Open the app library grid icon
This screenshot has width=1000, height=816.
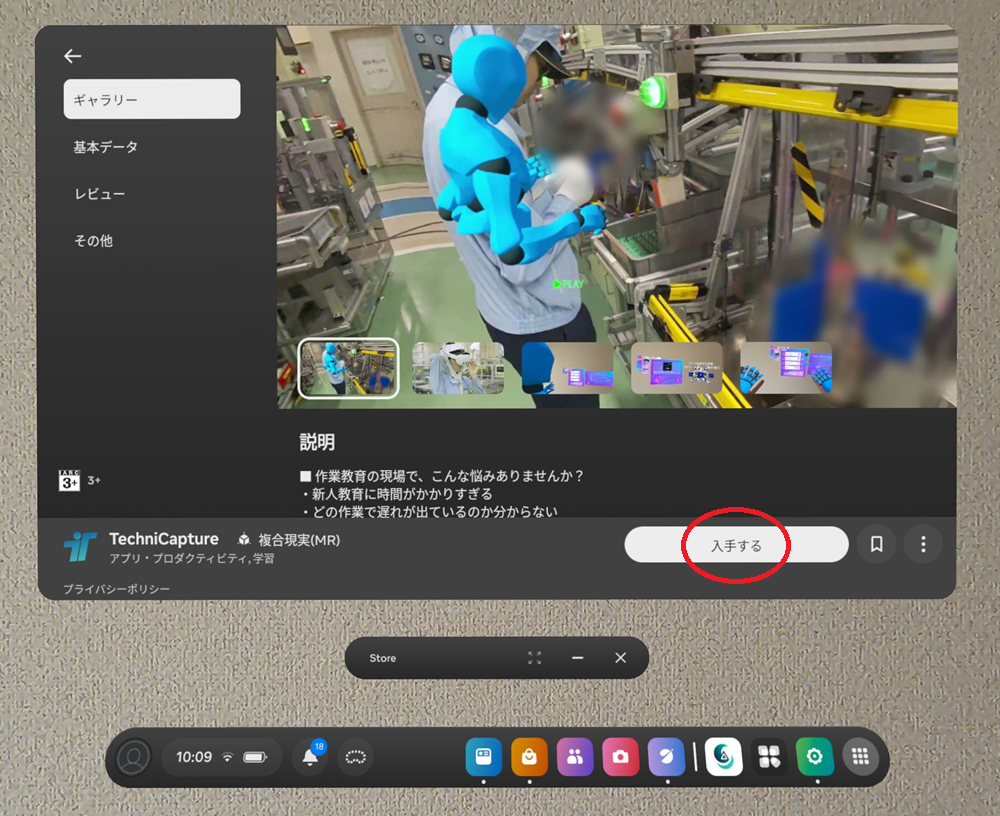(860, 757)
